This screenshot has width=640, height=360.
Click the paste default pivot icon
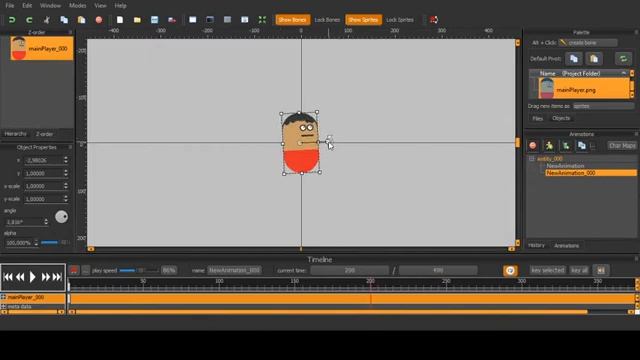594,58
